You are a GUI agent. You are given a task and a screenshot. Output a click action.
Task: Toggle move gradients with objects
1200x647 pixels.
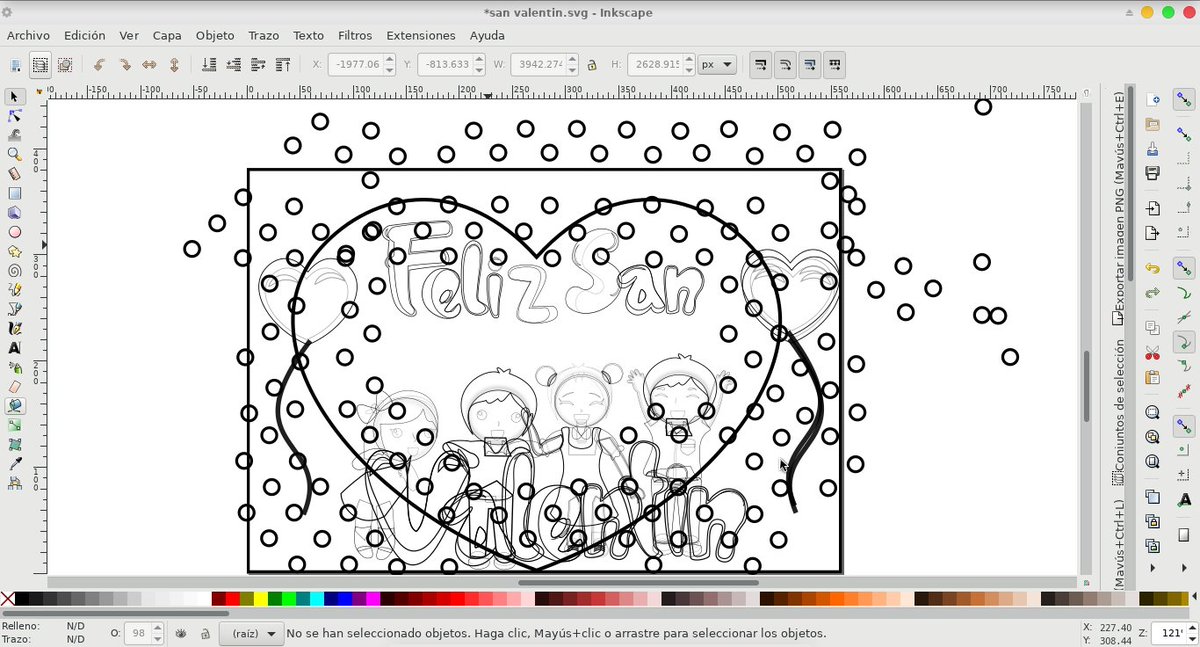[810, 64]
